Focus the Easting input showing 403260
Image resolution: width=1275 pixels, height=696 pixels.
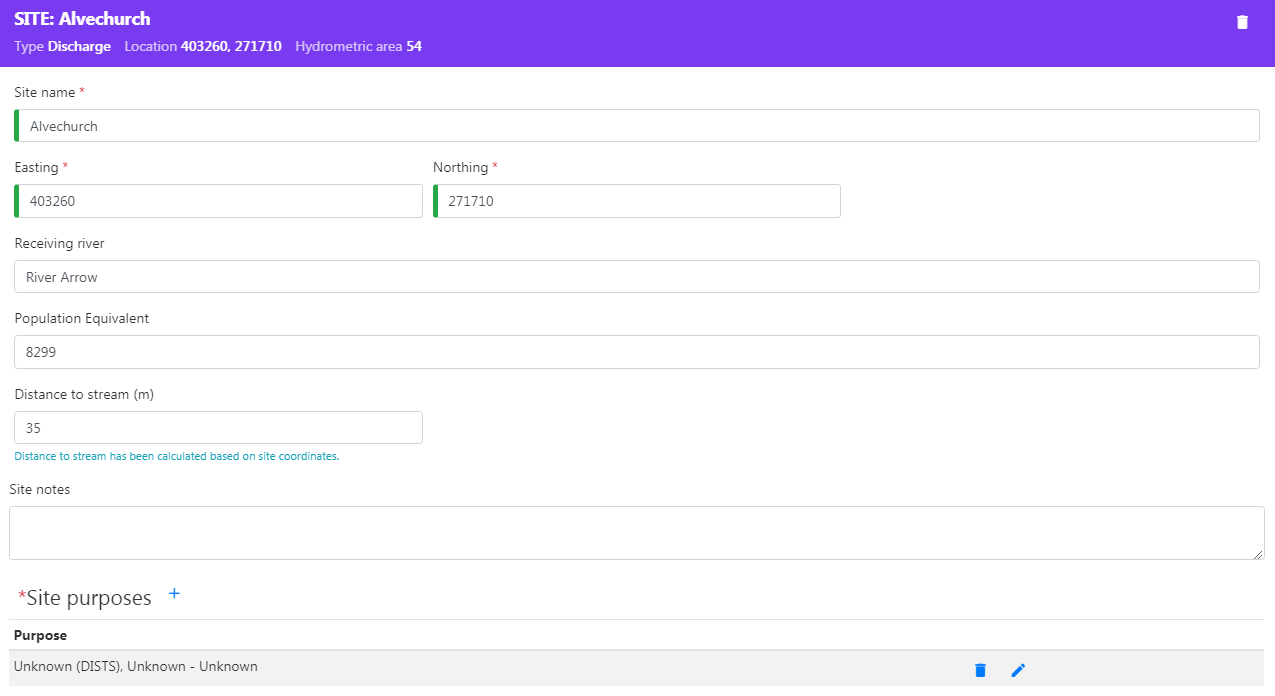point(219,201)
